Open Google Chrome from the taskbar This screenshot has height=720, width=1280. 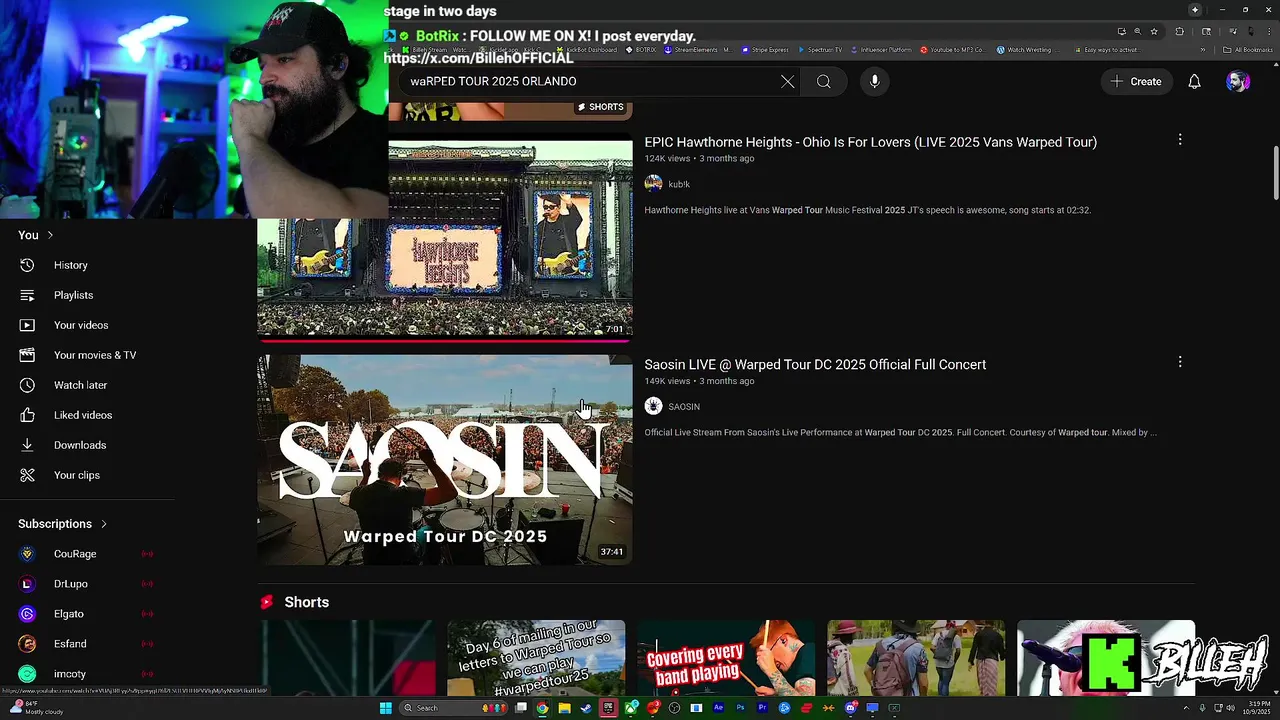(542, 708)
